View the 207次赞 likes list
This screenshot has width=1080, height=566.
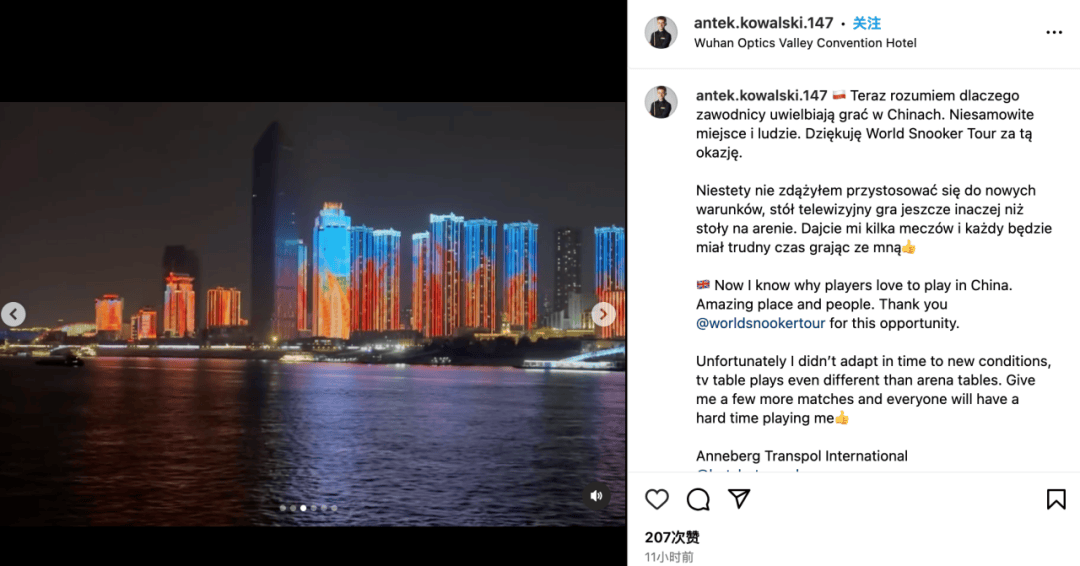point(672,537)
